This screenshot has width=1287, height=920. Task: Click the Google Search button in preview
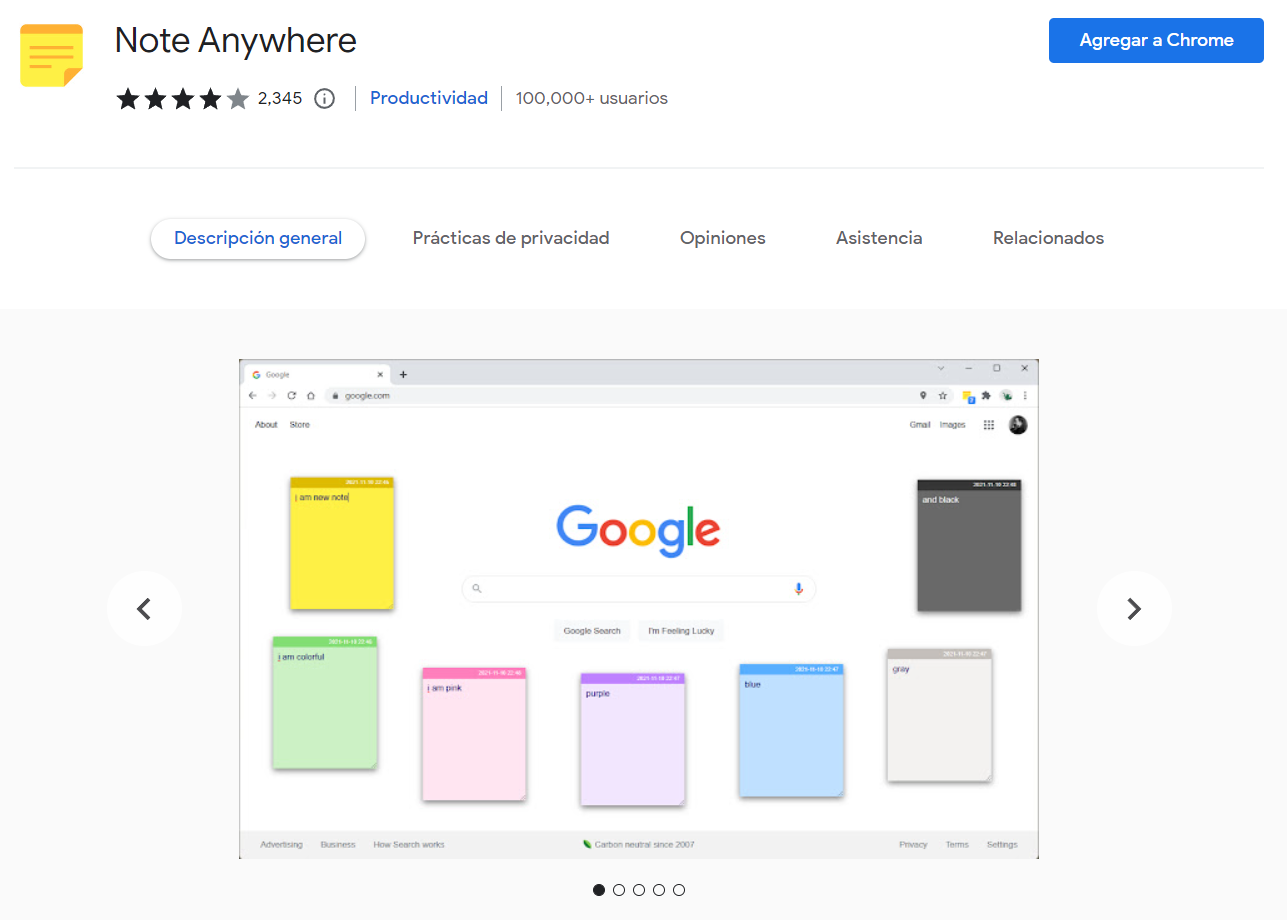point(592,631)
